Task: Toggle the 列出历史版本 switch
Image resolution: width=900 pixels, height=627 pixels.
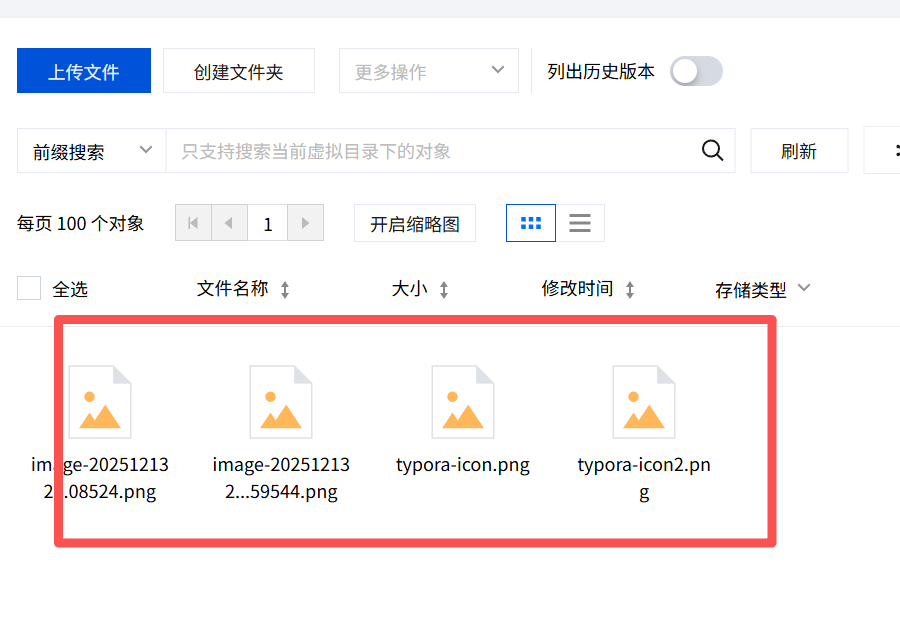Action: pyautogui.click(x=695, y=71)
